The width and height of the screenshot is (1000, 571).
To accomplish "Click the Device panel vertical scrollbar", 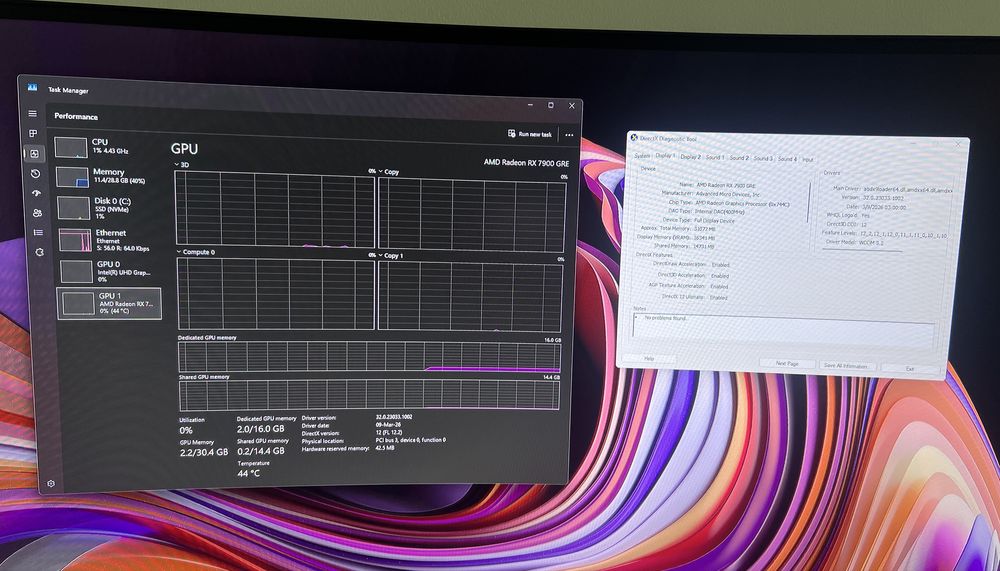I will [x=810, y=203].
